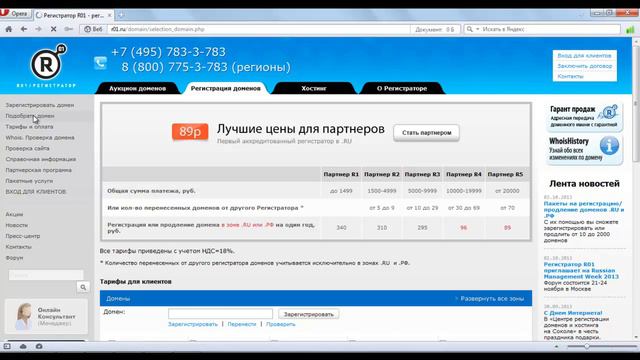Open Партнерская программа in sidebar

38,170
